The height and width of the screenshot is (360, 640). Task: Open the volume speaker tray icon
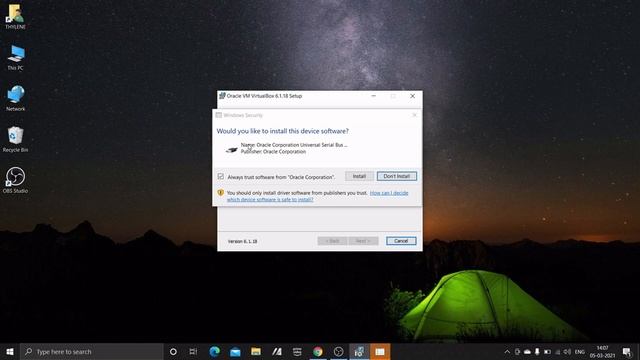pyautogui.click(x=567, y=351)
